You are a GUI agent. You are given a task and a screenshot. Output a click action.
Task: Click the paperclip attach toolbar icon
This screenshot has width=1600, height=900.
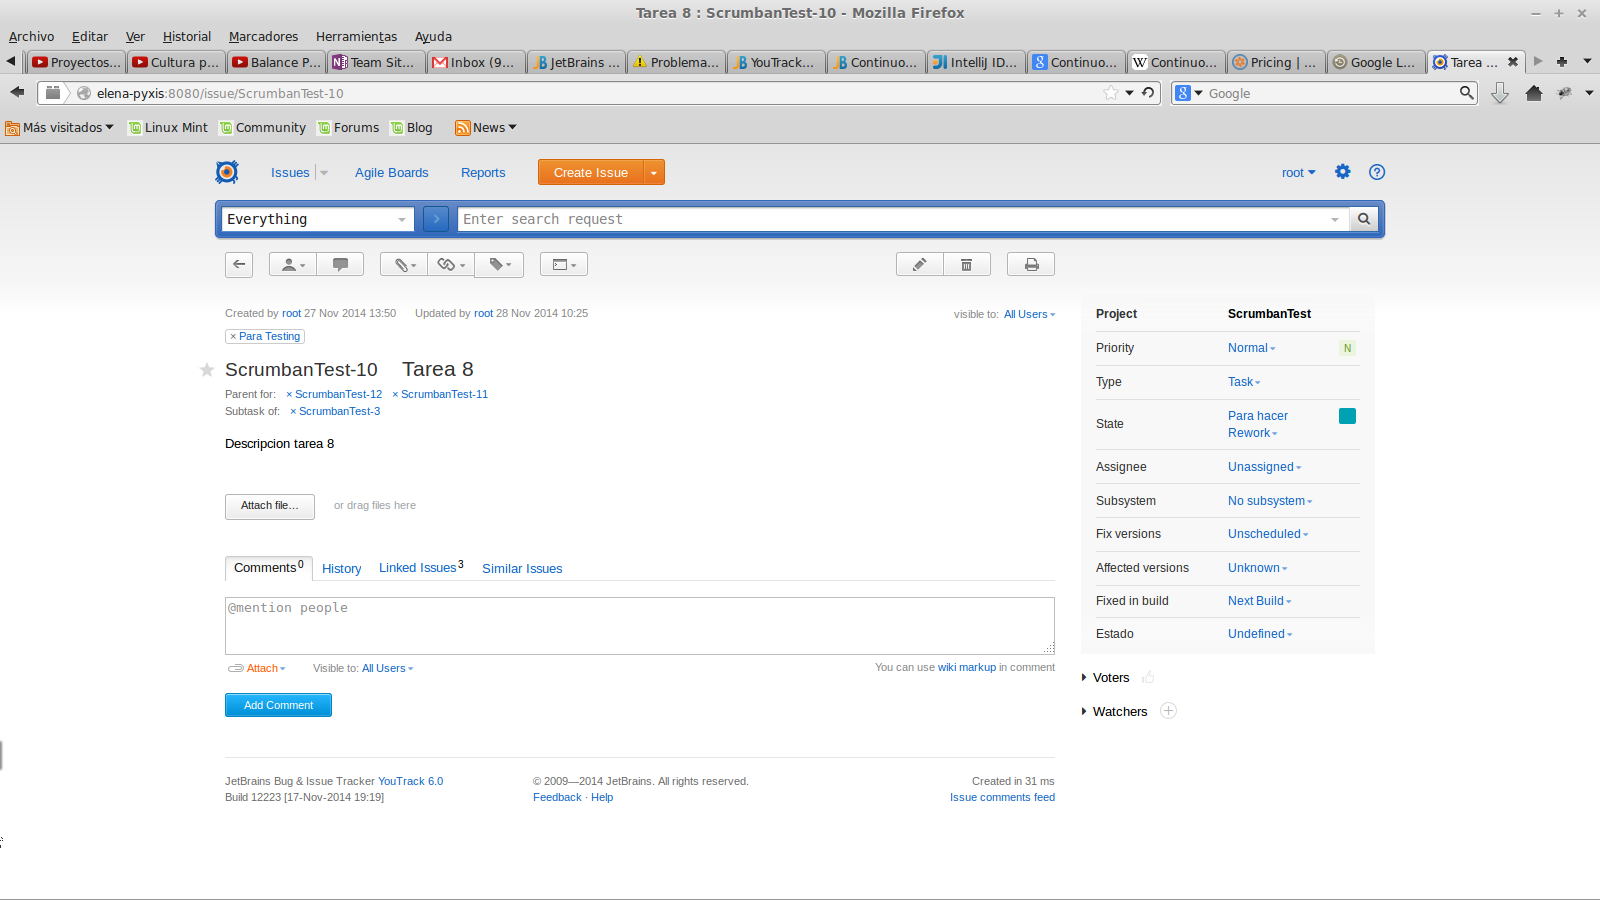(x=404, y=264)
